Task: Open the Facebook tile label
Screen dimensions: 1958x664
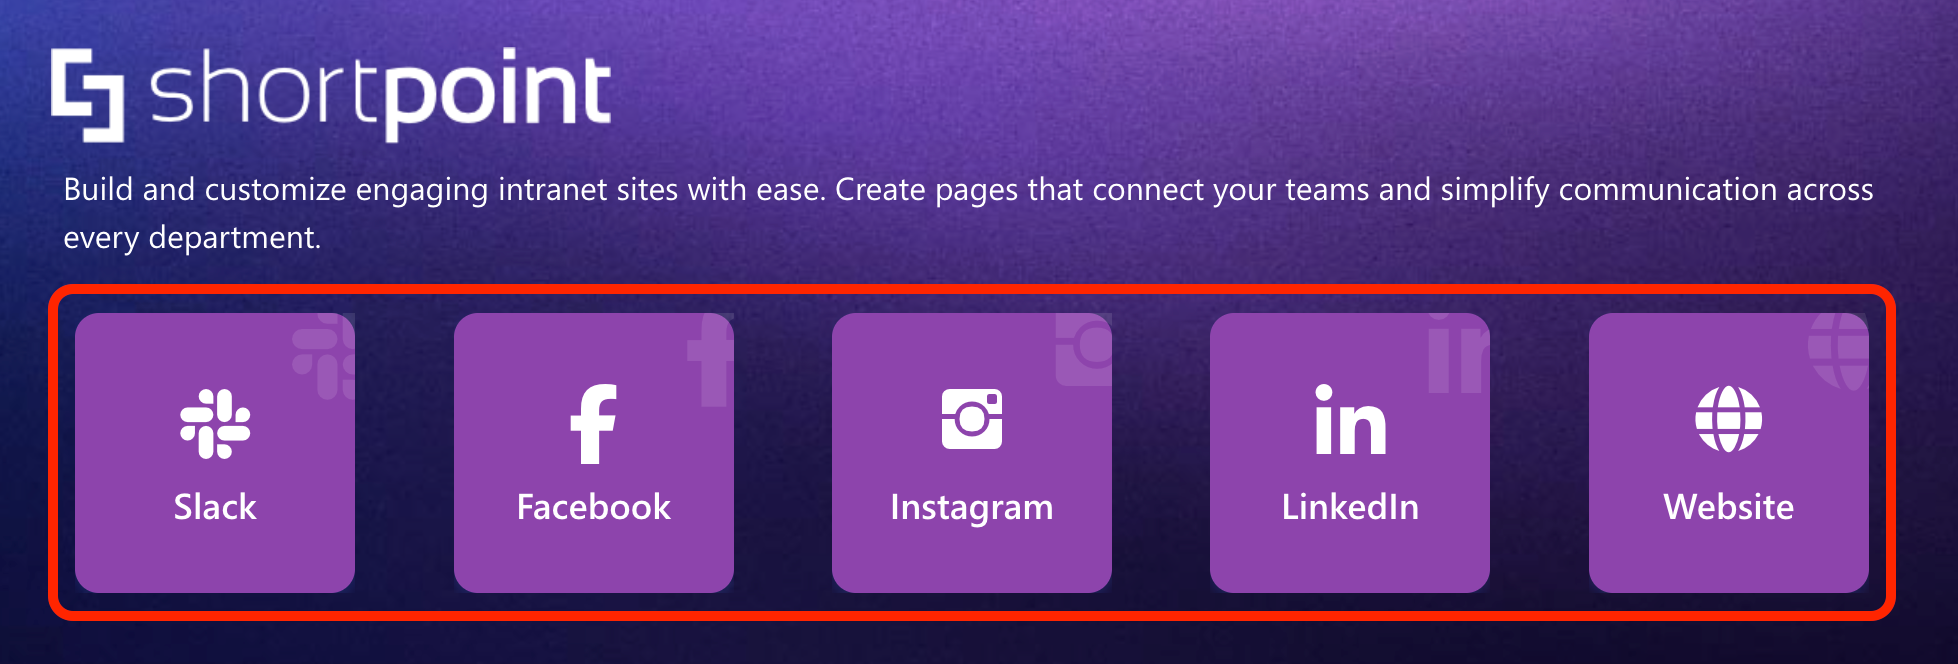Action: 593,507
